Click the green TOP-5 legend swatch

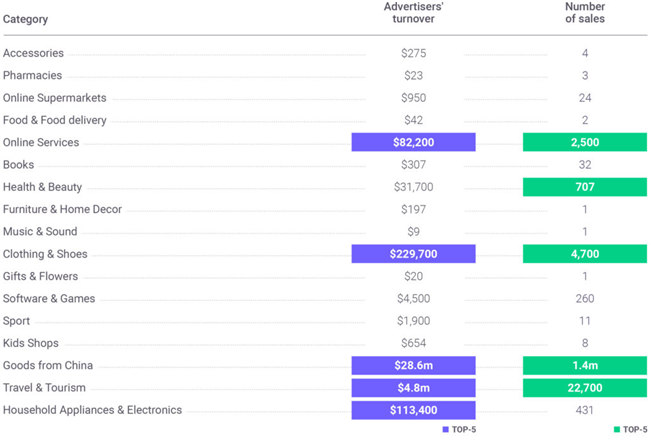coord(616,430)
